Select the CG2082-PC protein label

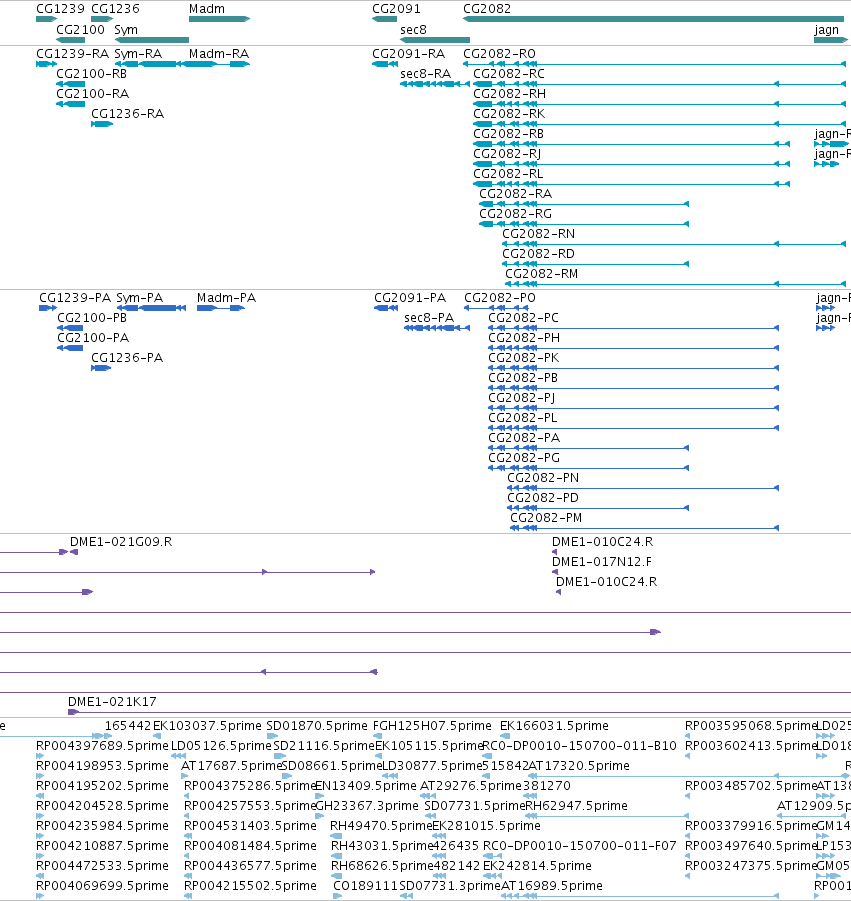click(523, 317)
